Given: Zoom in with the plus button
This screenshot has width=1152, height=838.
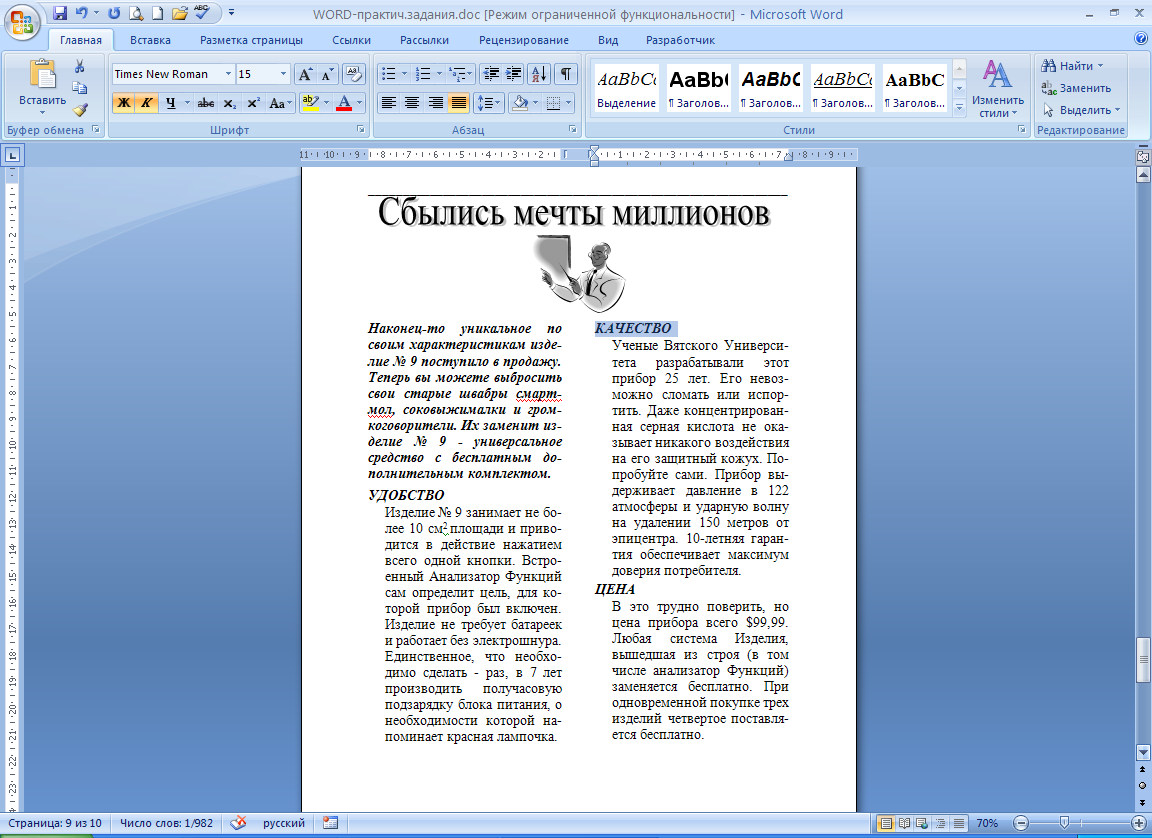Looking at the screenshot, I should [x=1139, y=823].
